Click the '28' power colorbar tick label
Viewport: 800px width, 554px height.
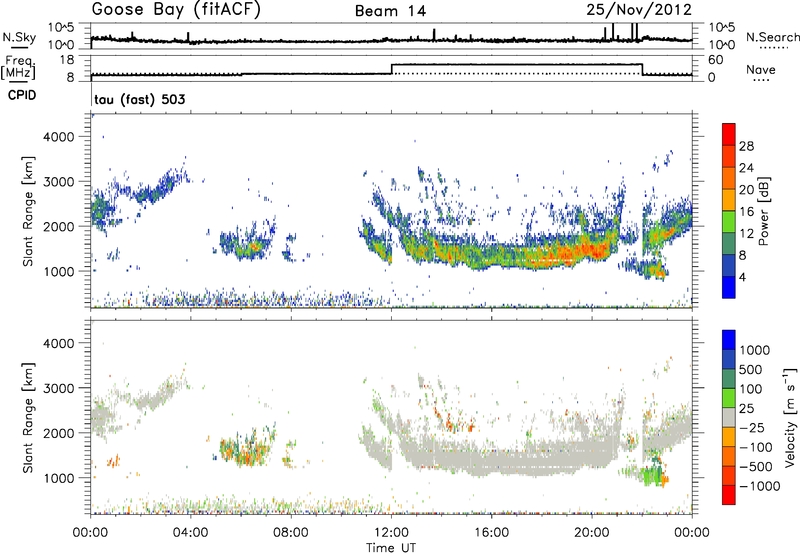(746, 146)
